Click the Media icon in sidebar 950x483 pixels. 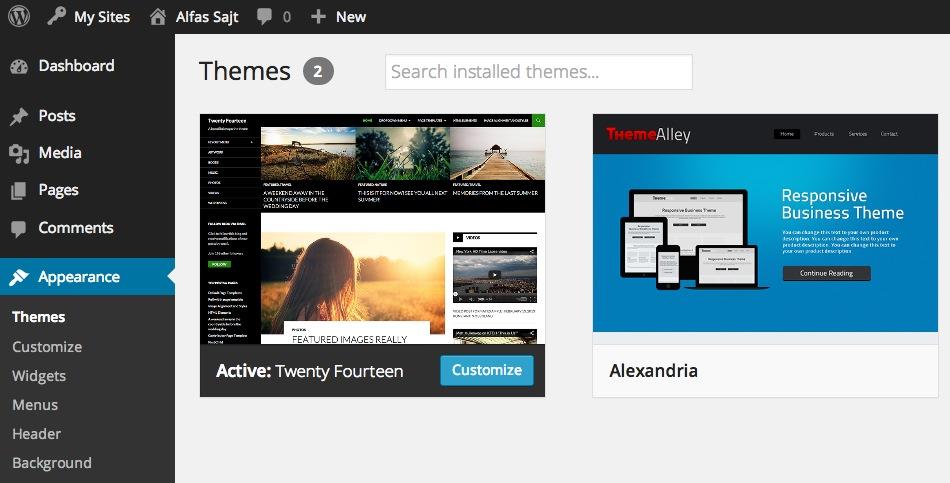coord(19,154)
